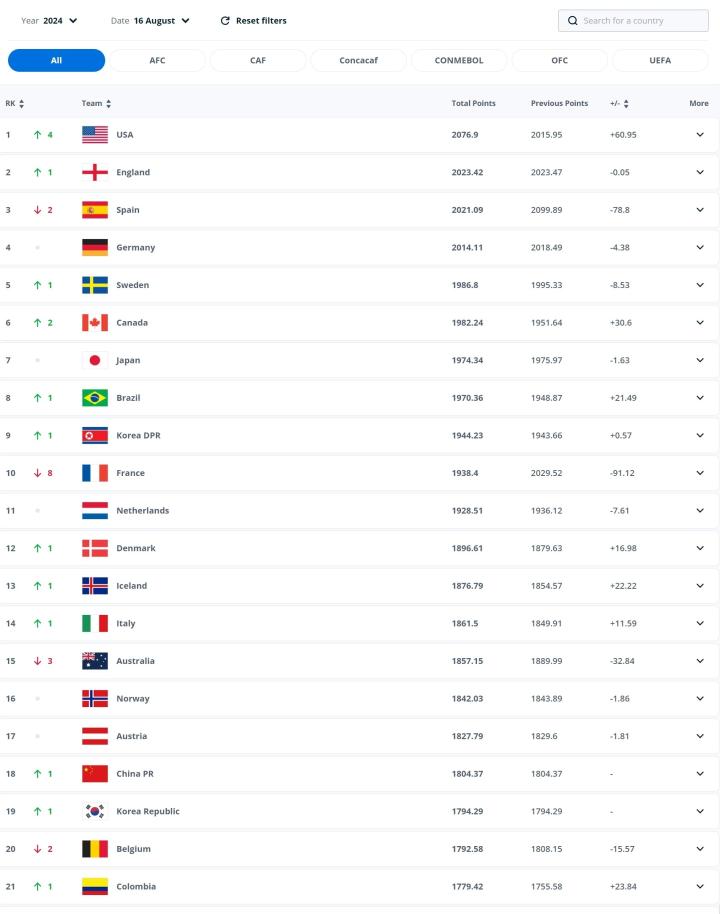The width and height of the screenshot is (720, 914).
Task: Select the CONMEBOL confederation tab
Action: point(459,60)
